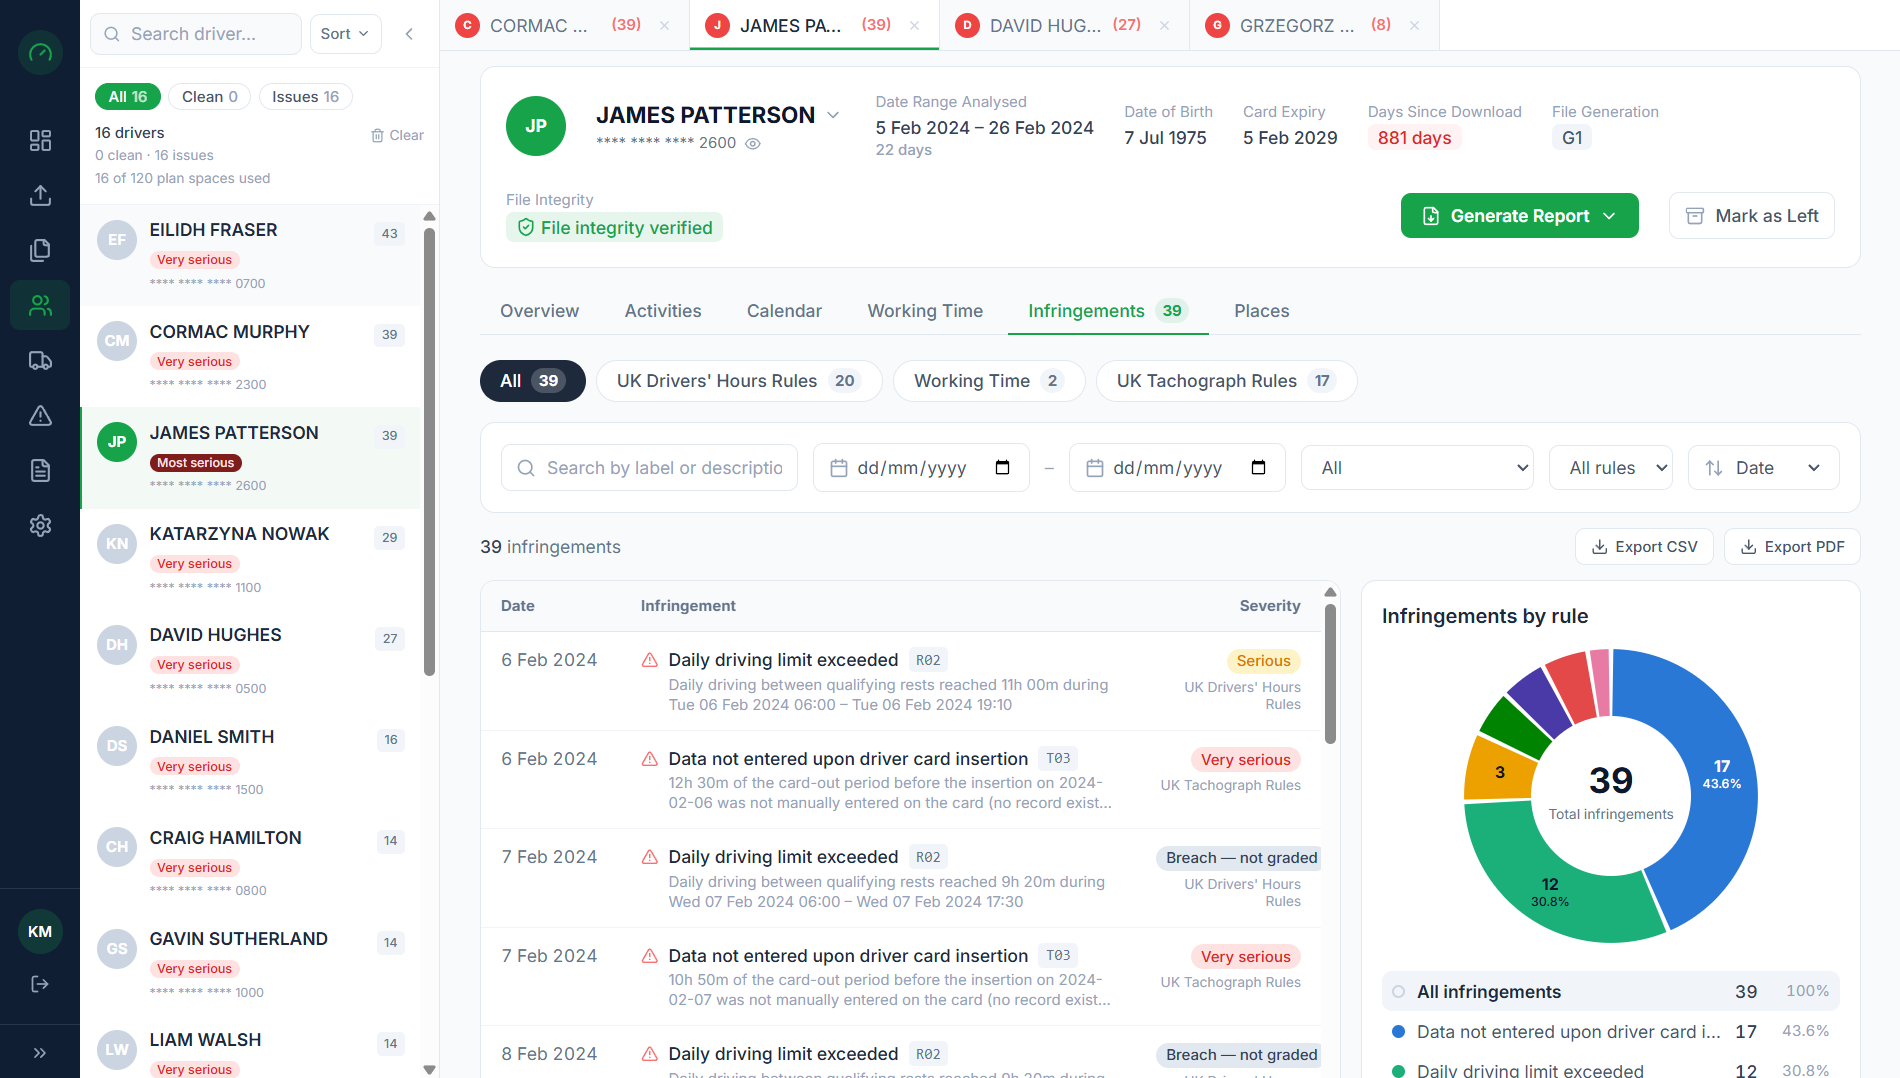Image resolution: width=1900 pixels, height=1078 pixels.
Task: Open the reports document icon in sidebar
Action: pos(40,470)
